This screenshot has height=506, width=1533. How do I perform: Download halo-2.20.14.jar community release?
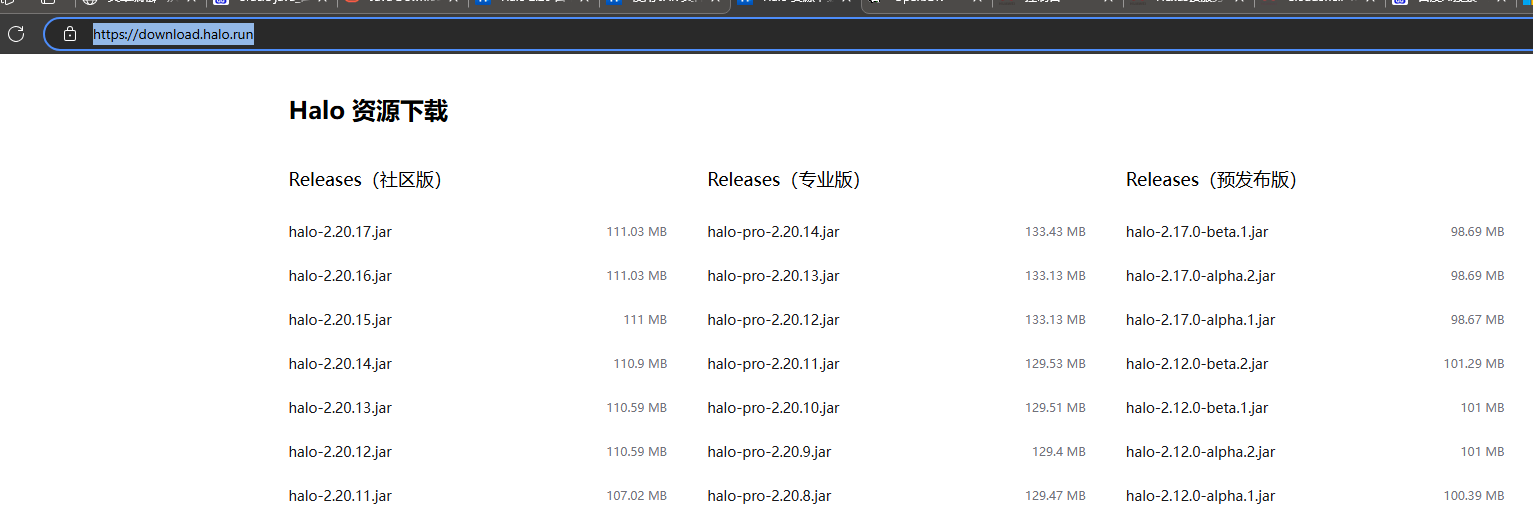[x=340, y=364]
